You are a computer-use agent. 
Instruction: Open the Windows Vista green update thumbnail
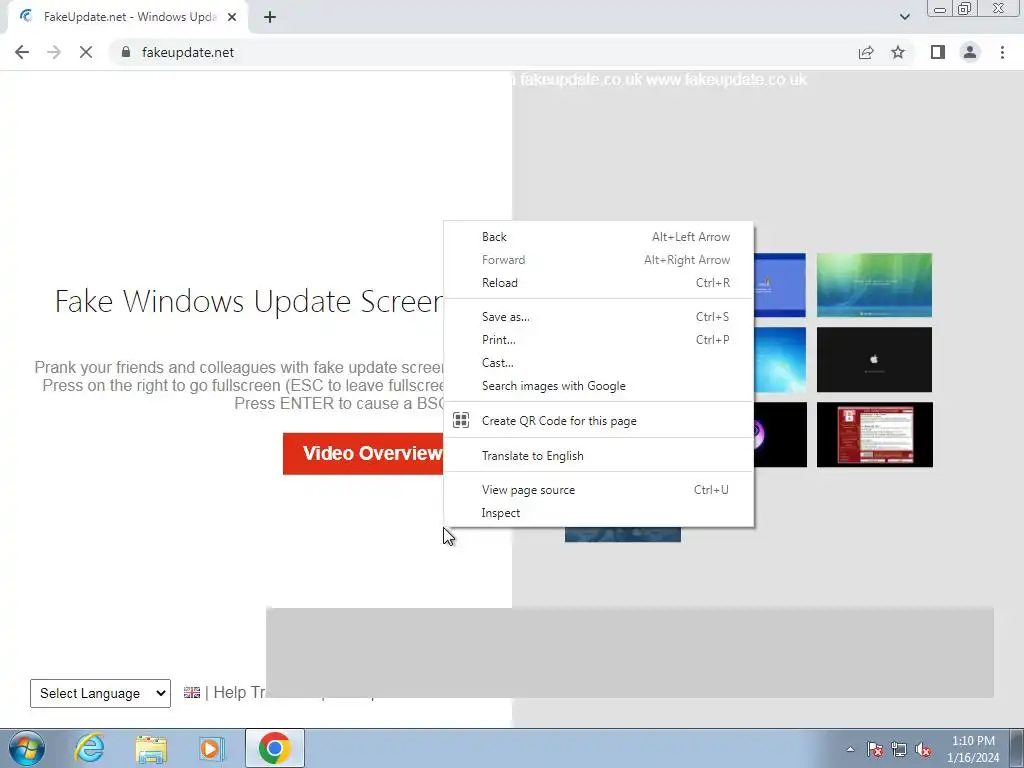(874, 285)
